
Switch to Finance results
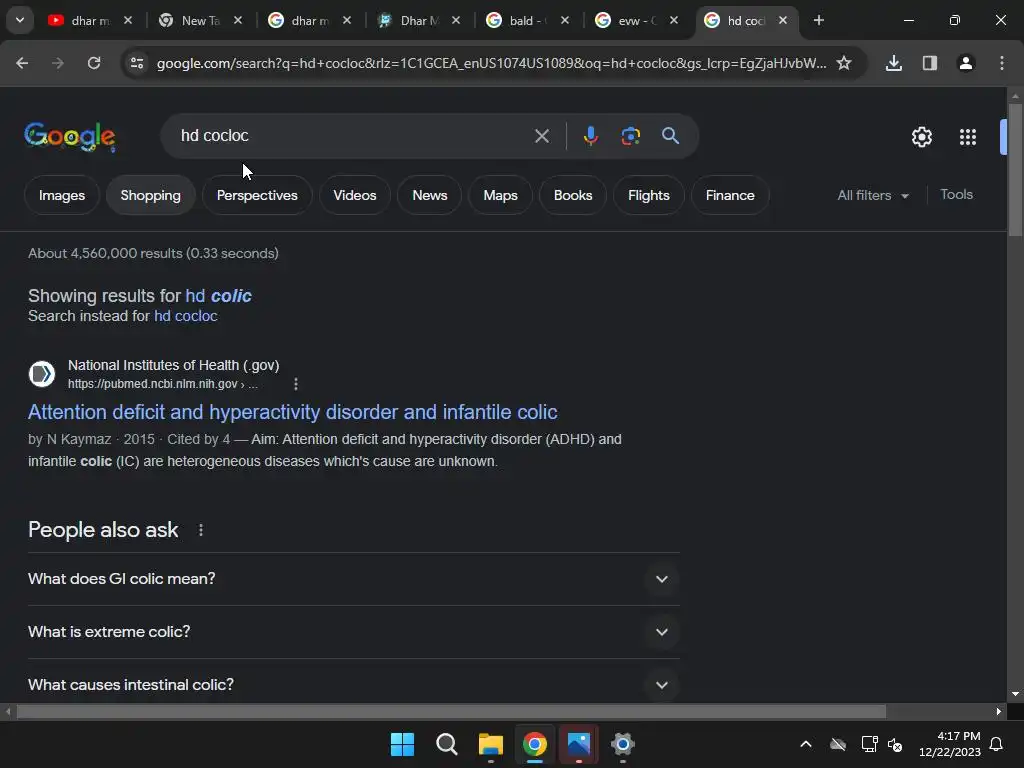730,195
